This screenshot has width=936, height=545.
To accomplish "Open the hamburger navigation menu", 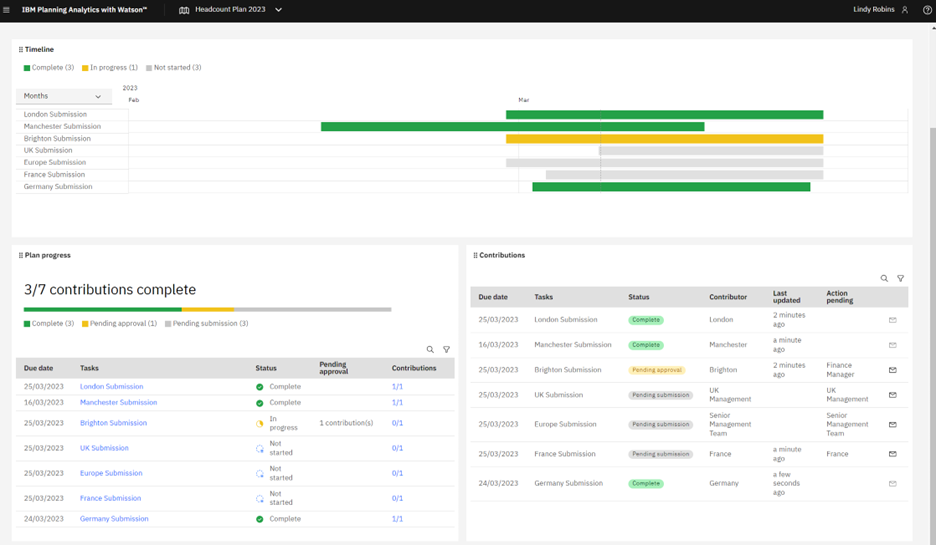I will (7, 10).
